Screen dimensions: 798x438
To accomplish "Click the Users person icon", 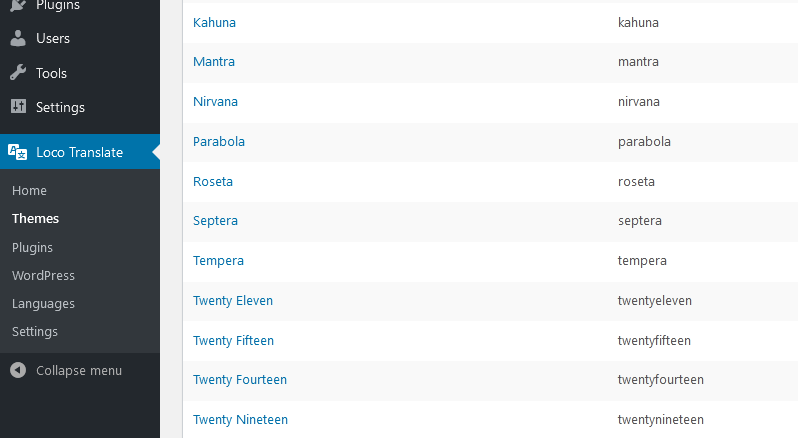I will coord(18,38).
